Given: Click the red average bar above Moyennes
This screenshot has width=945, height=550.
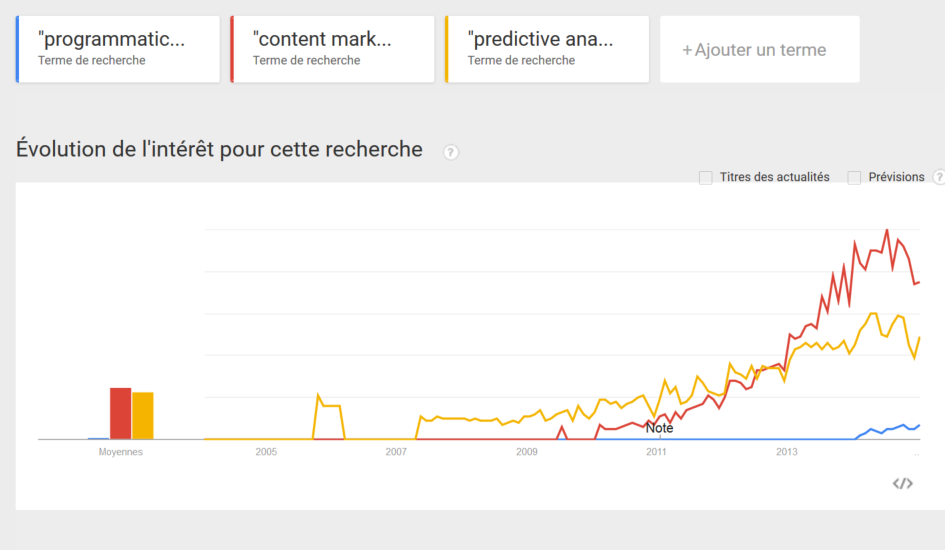Looking at the screenshot, I should click(x=121, y=413).
